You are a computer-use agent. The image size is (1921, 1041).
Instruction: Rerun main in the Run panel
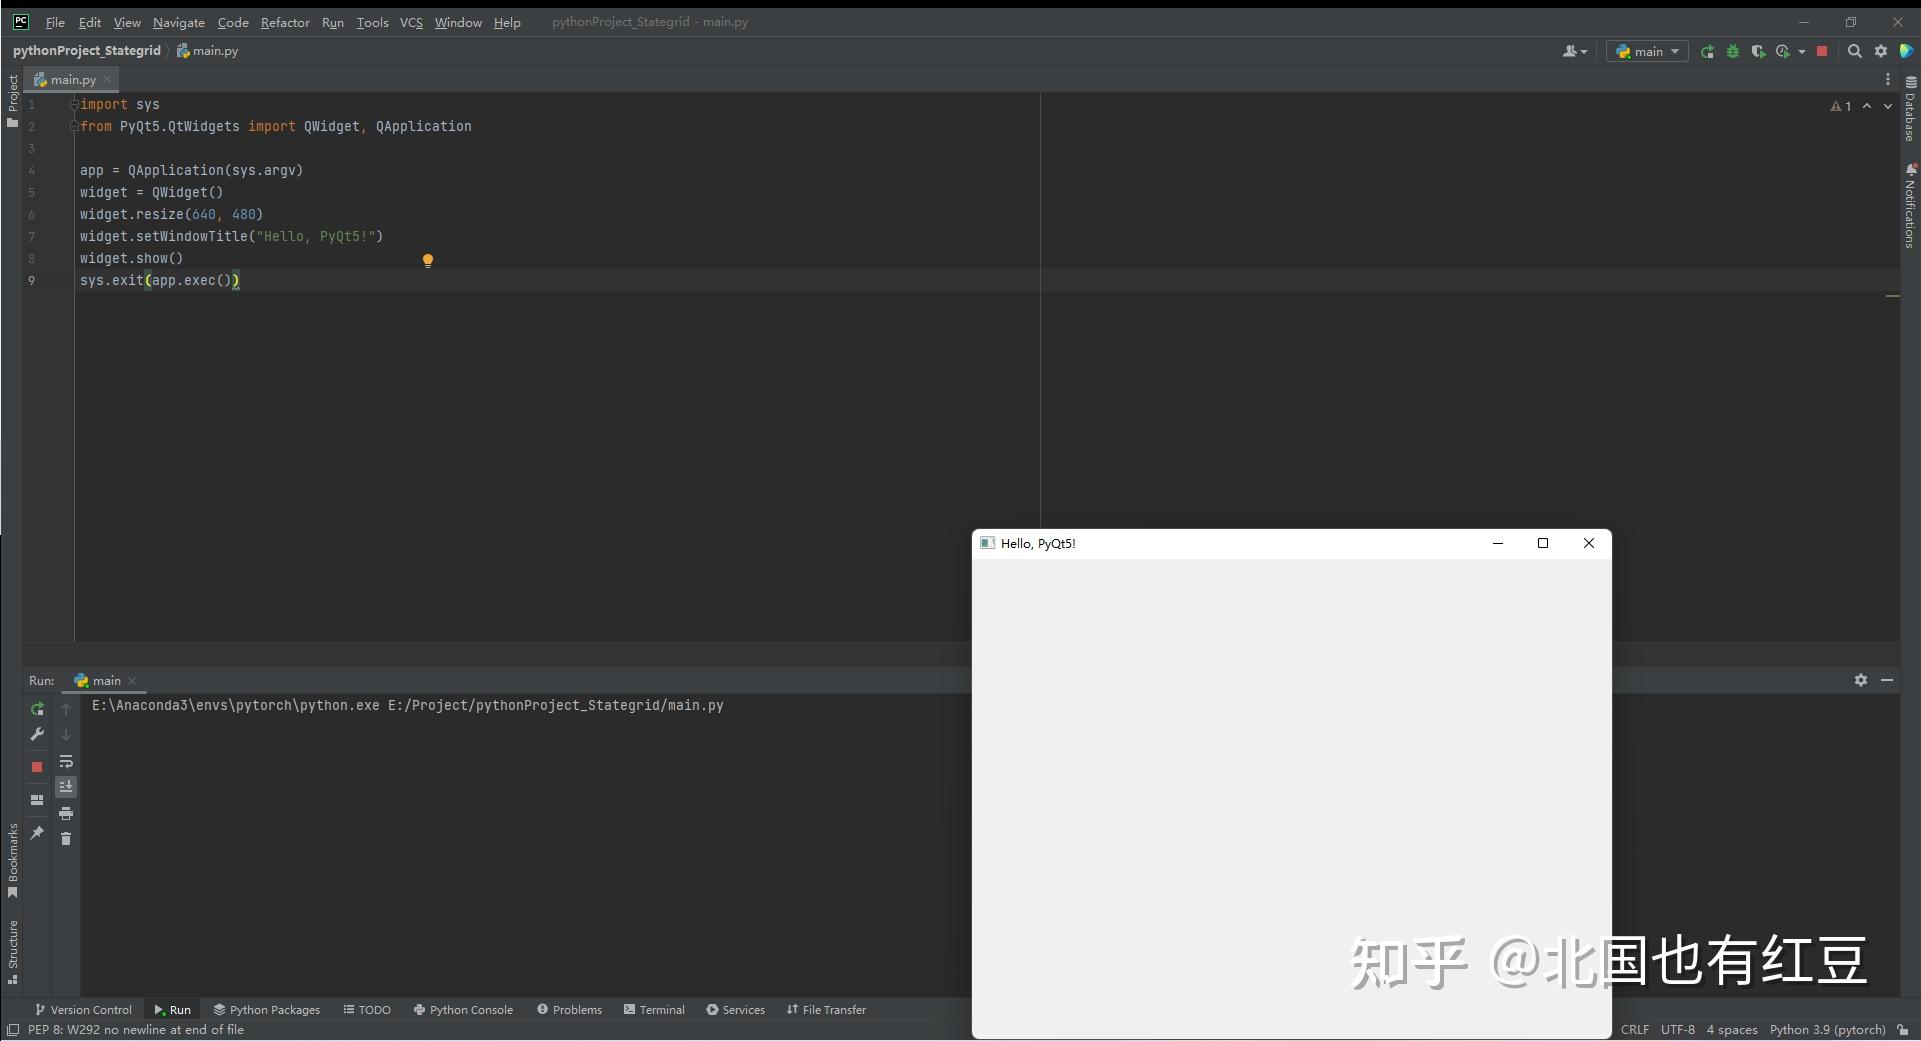click(x=37, y=709)
